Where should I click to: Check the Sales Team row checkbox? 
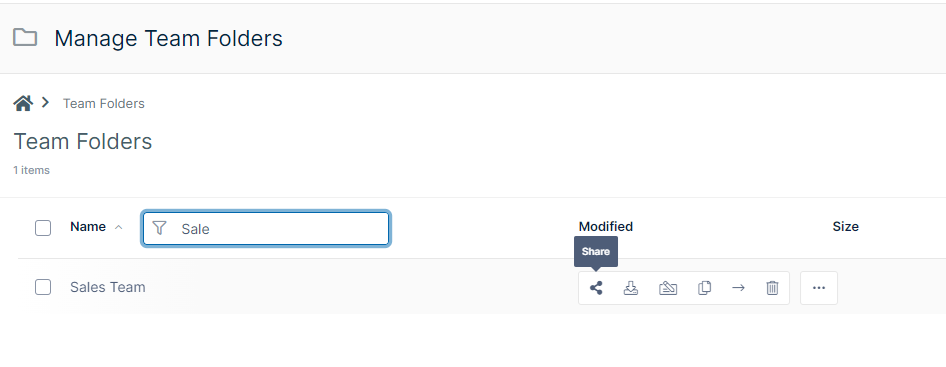[x=43, y=287]
